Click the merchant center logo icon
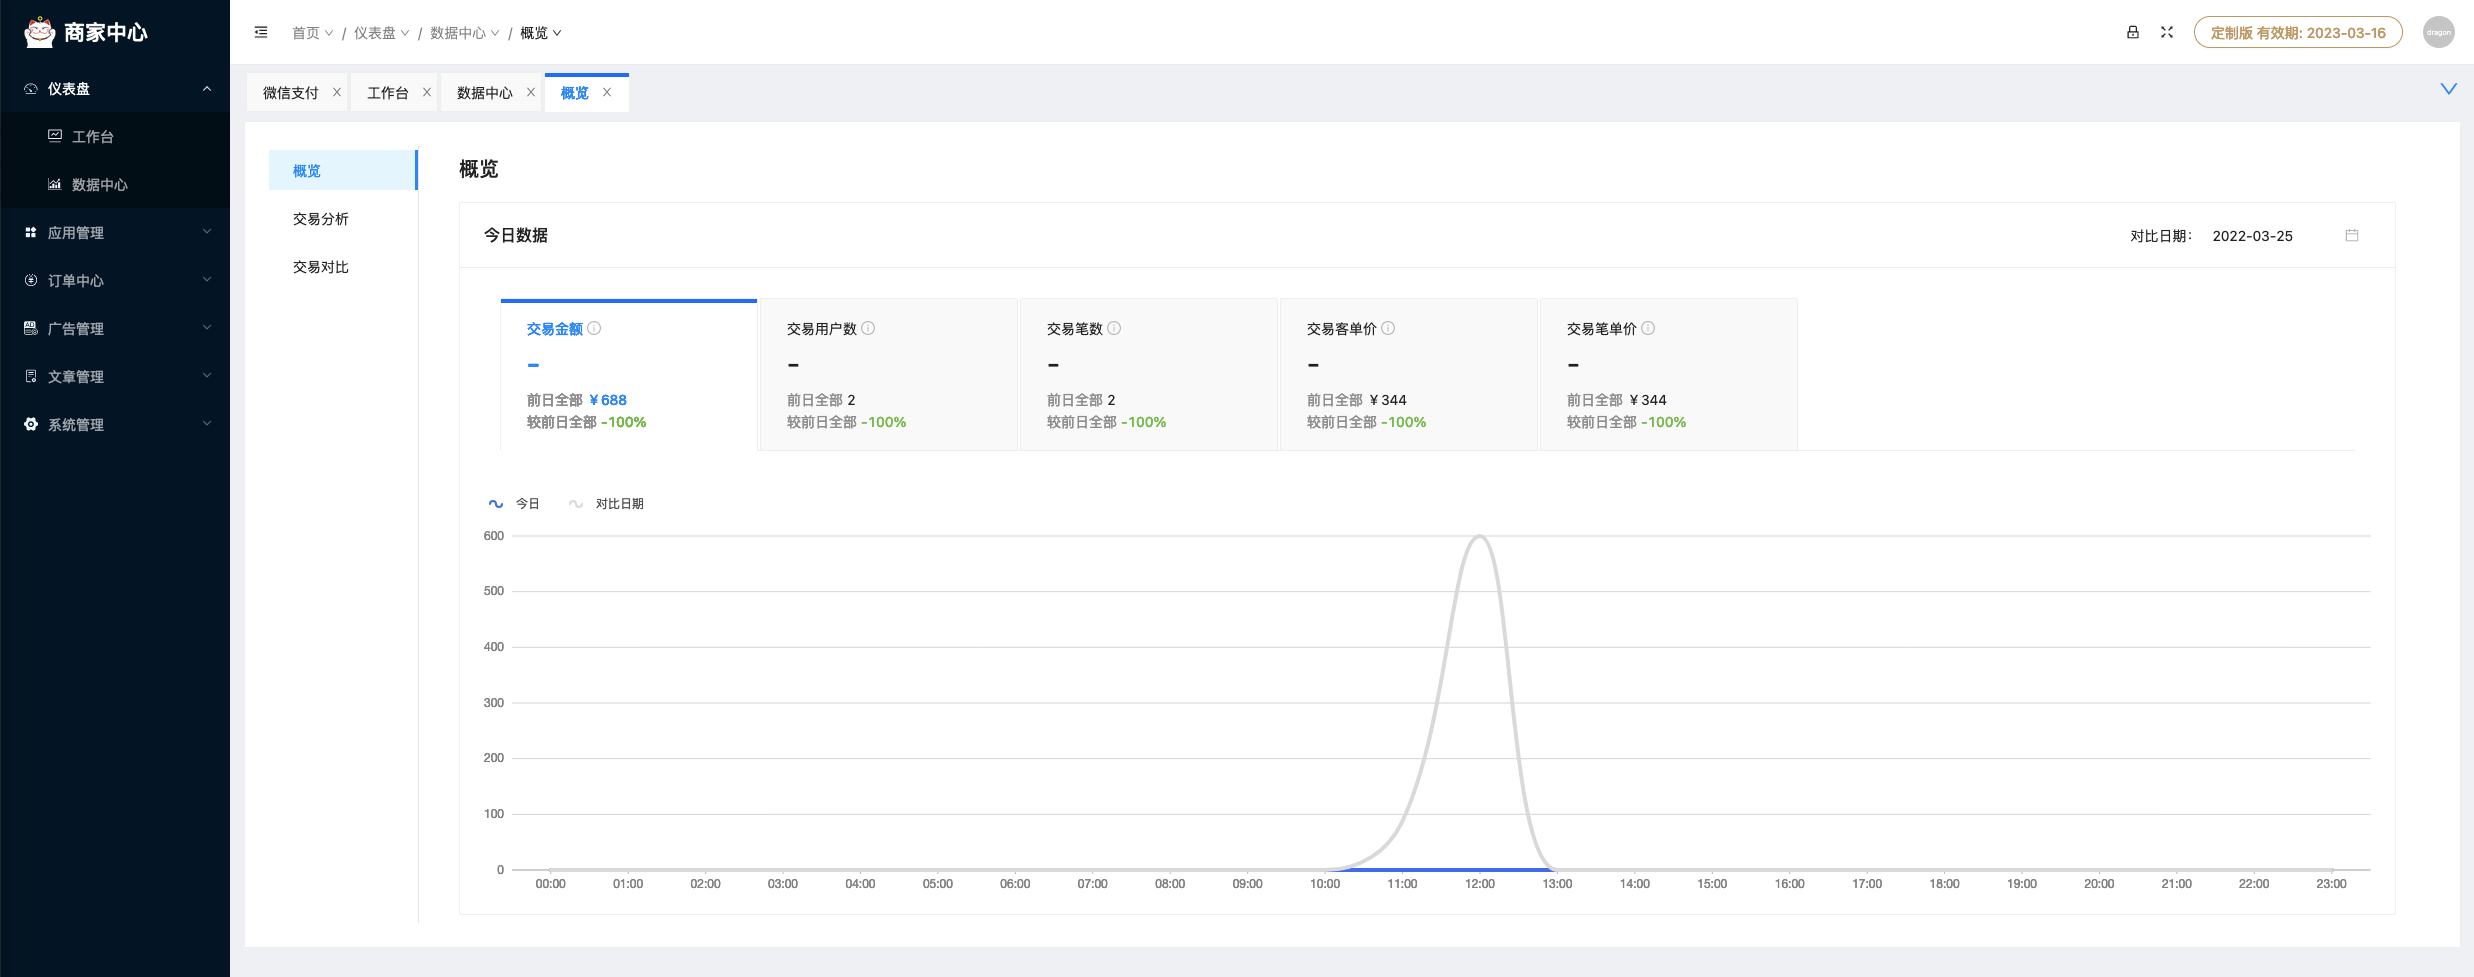Image resolution: width=2474 pixels, height=977 pixels. coord(39,32)
